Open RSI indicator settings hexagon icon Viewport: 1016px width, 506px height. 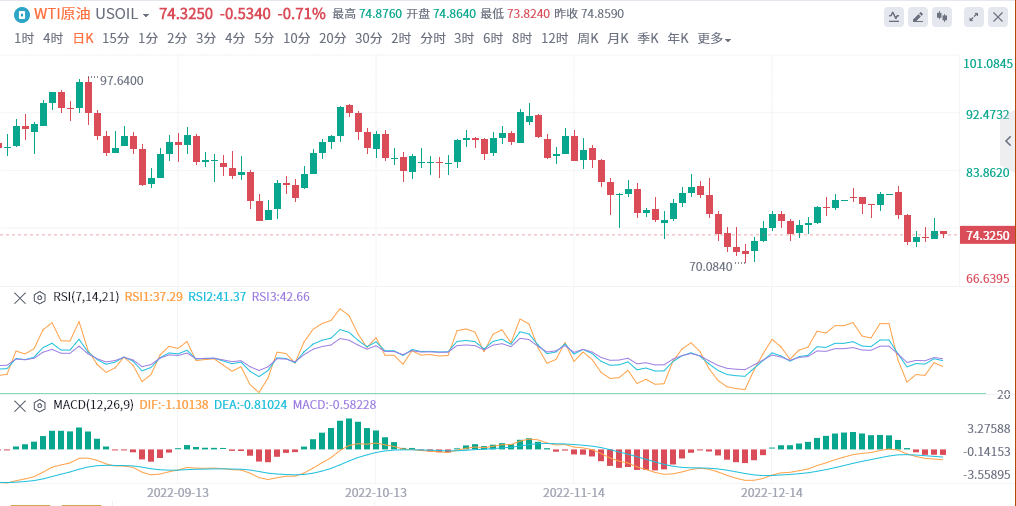pos(39,297)
